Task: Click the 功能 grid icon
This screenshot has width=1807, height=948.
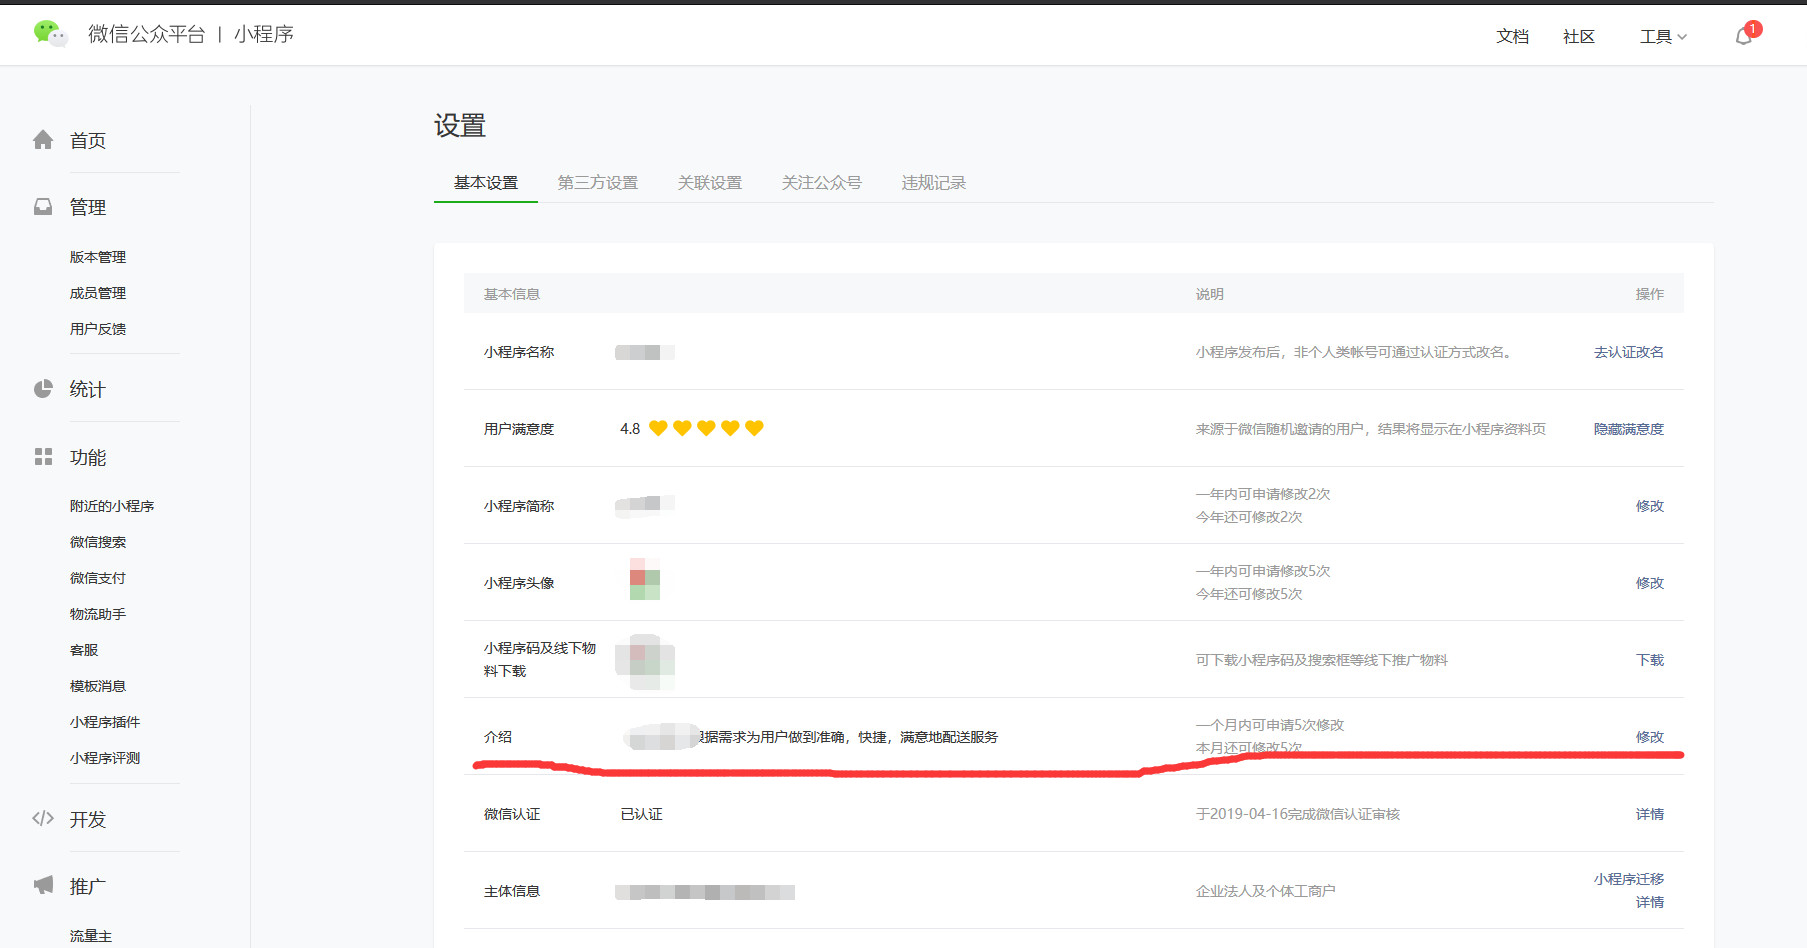Action: pyautogui.click(x=43, y=457)
